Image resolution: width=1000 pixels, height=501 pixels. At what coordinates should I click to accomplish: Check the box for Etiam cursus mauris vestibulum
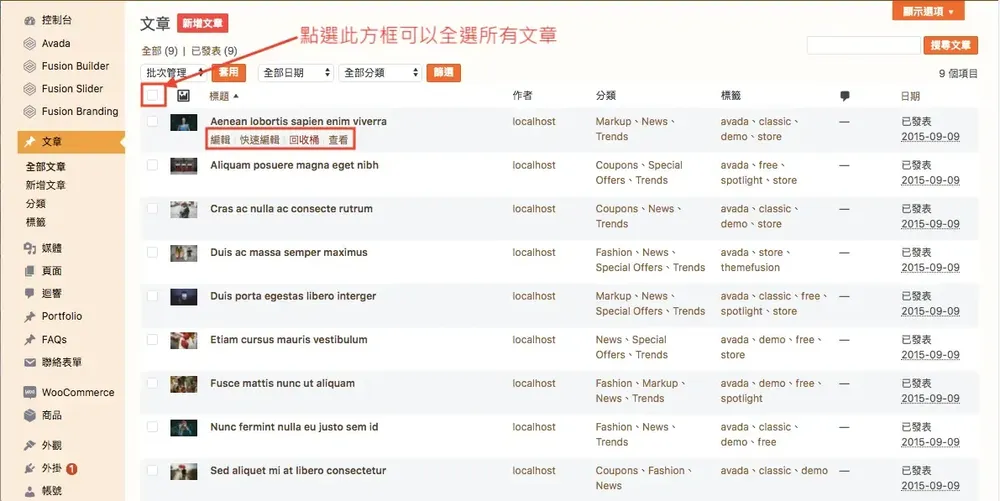pos(152,339)
